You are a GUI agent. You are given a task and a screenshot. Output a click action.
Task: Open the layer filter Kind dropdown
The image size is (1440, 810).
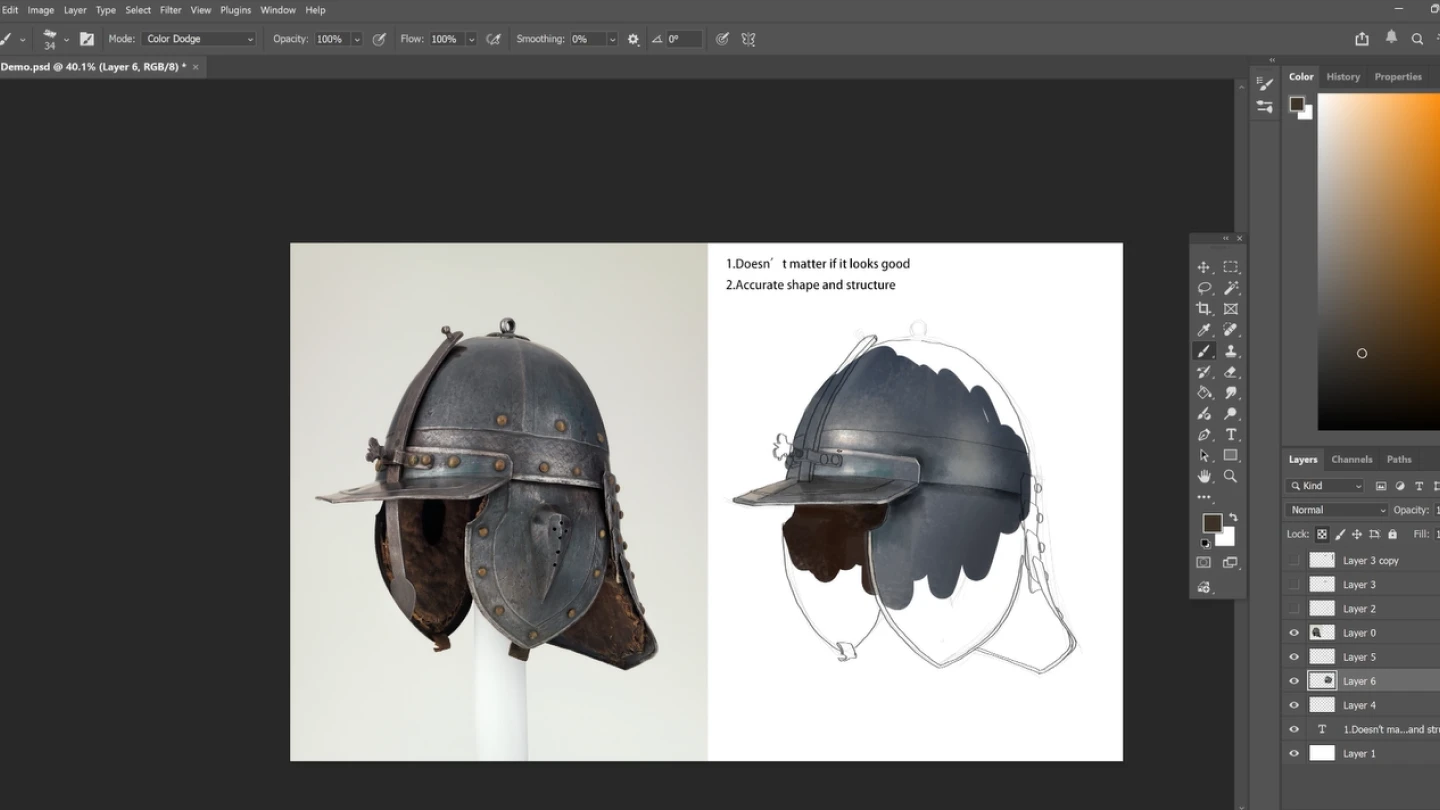coord(1325,486)
